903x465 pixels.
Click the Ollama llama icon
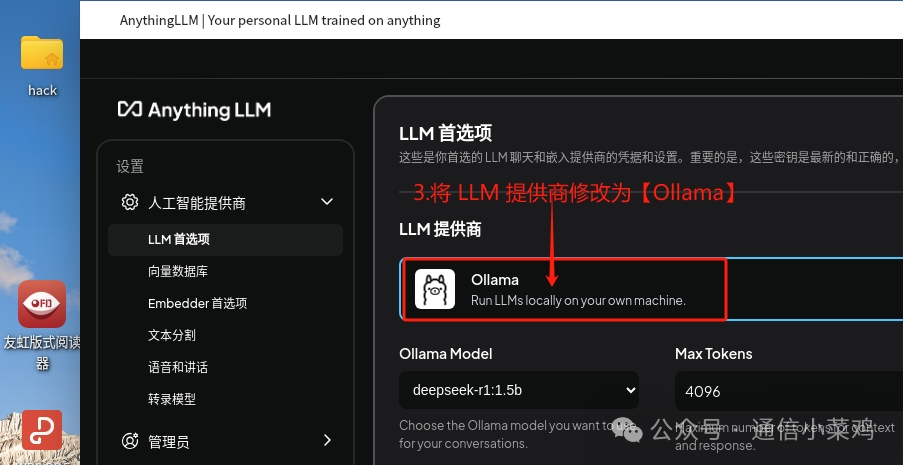(435, 289)
